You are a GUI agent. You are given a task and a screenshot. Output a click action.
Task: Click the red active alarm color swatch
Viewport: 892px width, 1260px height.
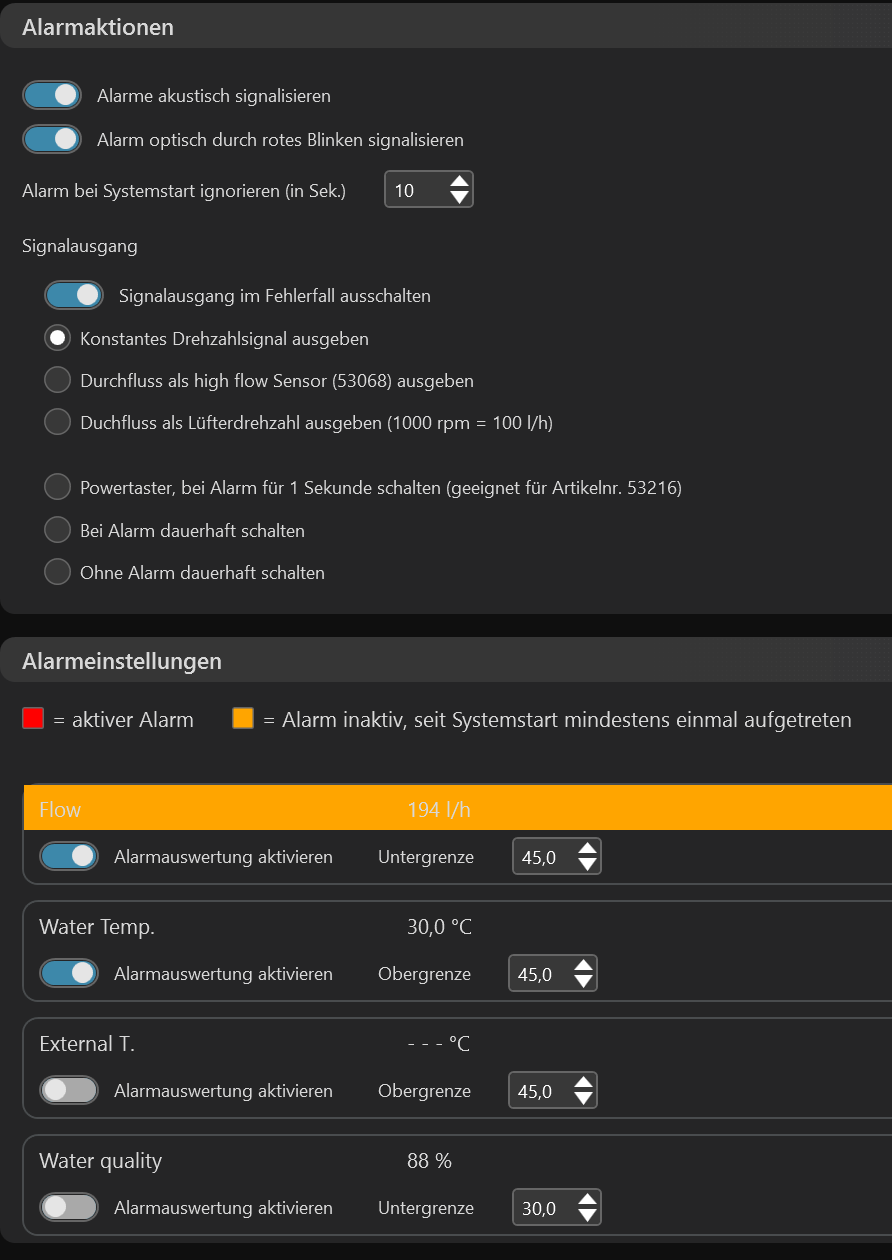coord(33,718)
